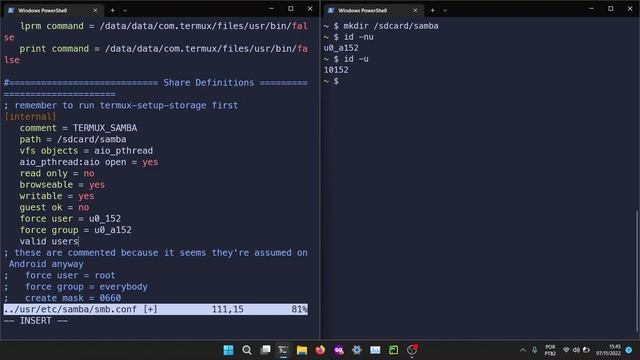Click 'mkdir /sdcard/samba' in the right terminal

click(391, 26)
